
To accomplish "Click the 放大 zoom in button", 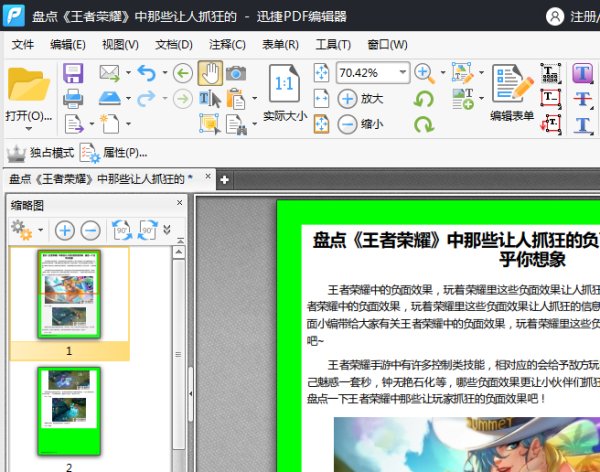I will tap(360, 99).
